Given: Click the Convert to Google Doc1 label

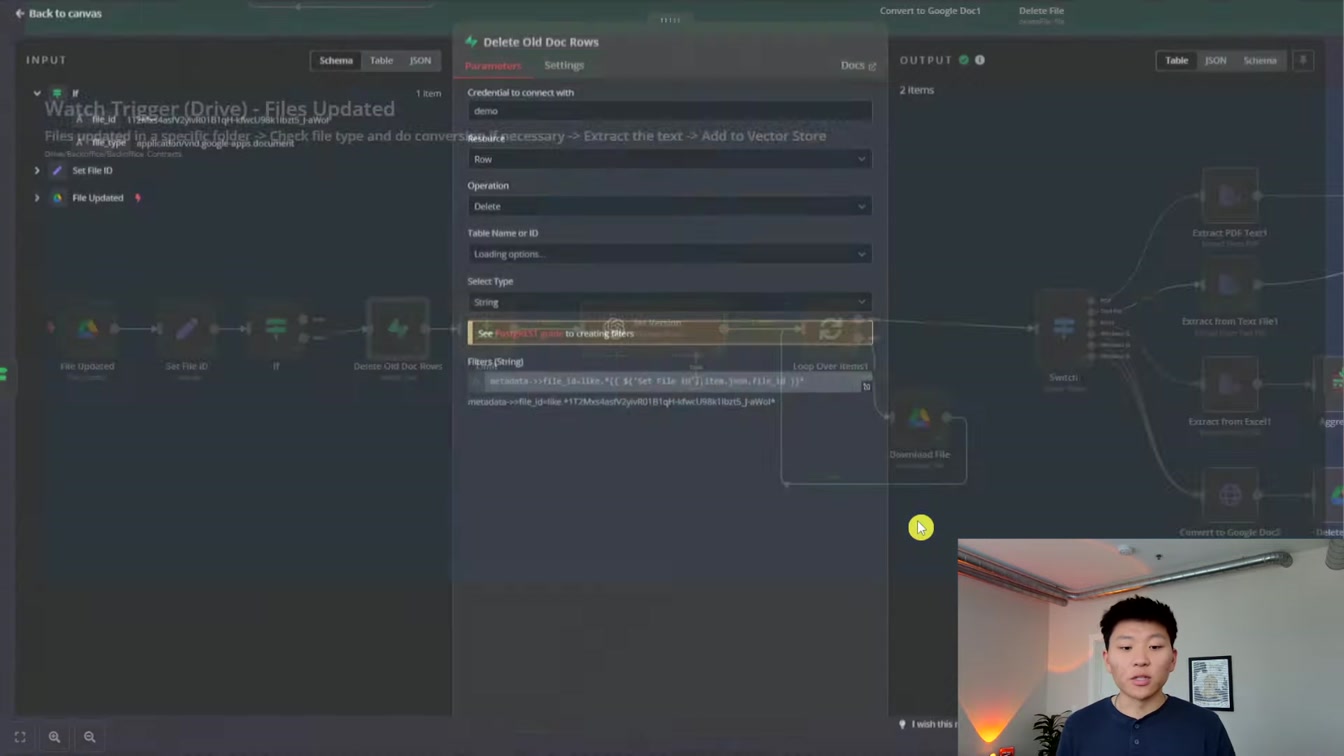Looking at the screenshot, I should [930, 11].
